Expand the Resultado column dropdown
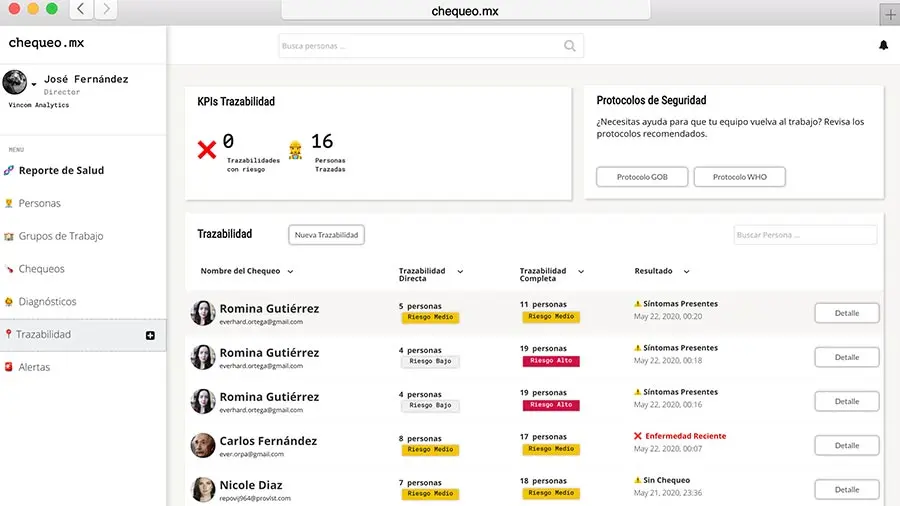 [686, 271]
